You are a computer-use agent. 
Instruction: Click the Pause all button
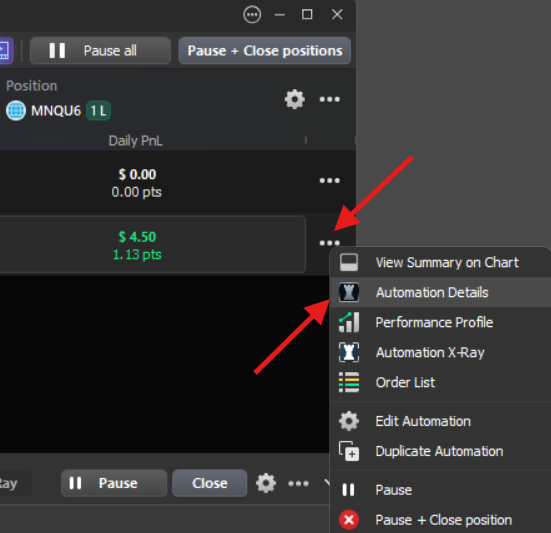click(101, 51)
